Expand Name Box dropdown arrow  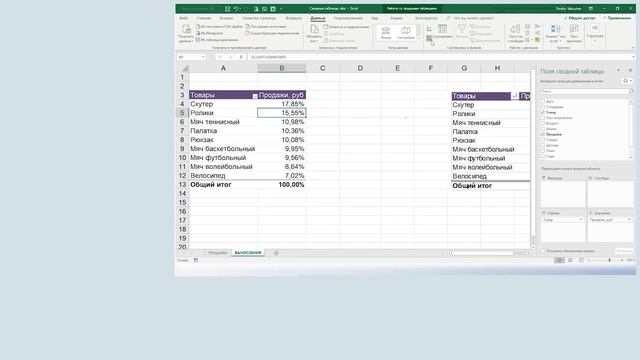click(203, 57)
